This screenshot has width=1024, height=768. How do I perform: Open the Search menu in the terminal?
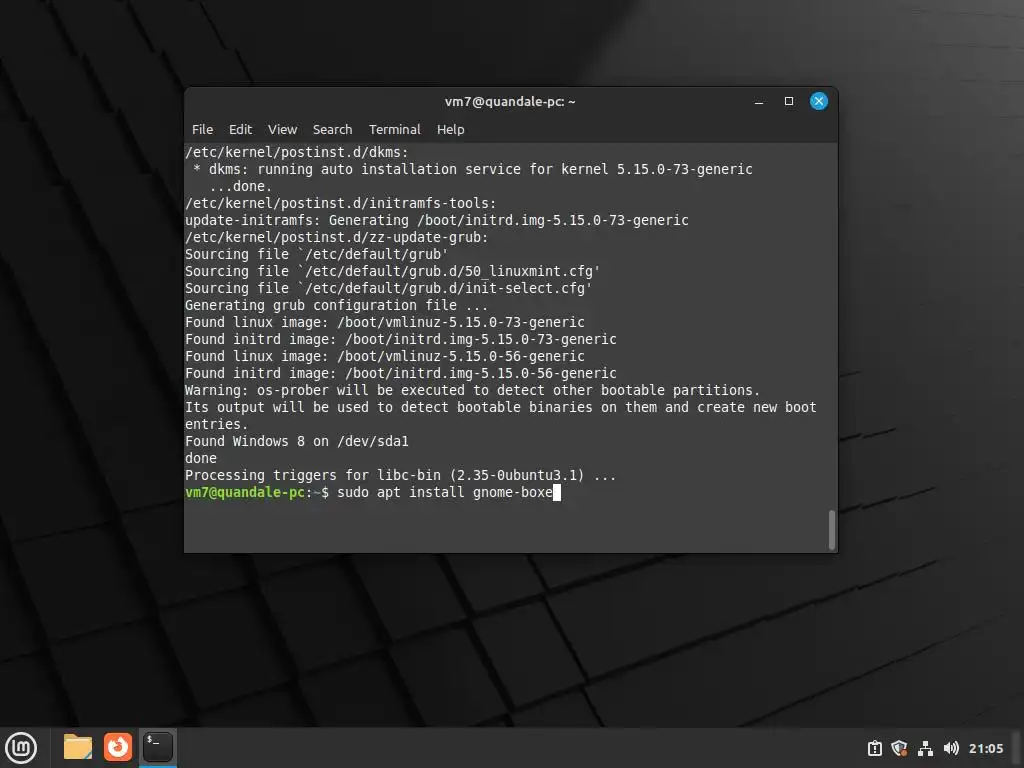pos(332,129)
